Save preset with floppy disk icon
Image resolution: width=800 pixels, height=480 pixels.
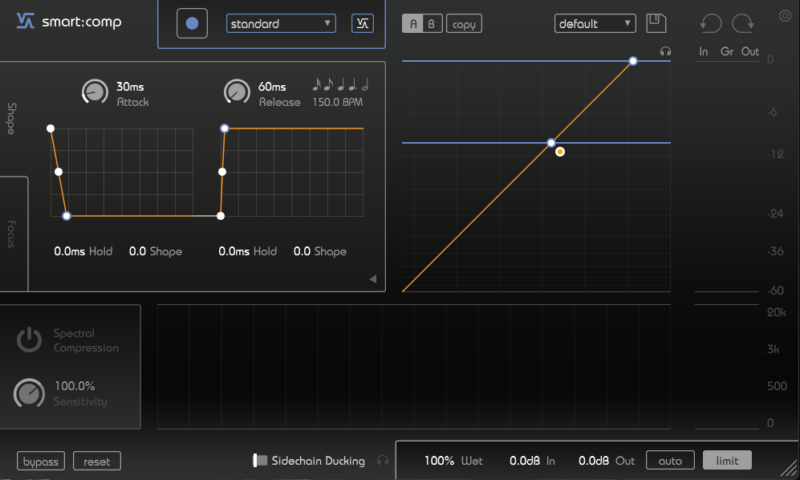point(656,23)
